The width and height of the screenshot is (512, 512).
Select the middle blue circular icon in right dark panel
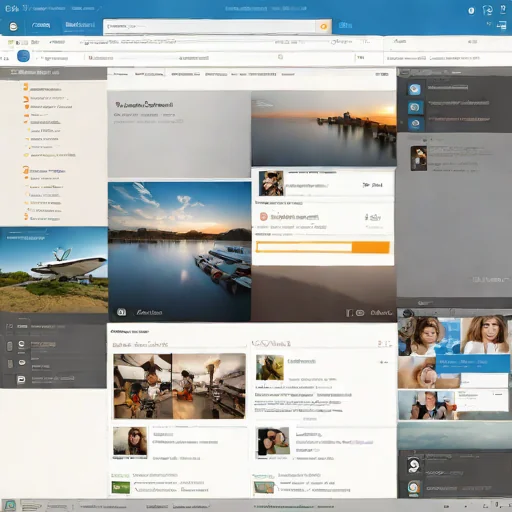coord(415,107)
